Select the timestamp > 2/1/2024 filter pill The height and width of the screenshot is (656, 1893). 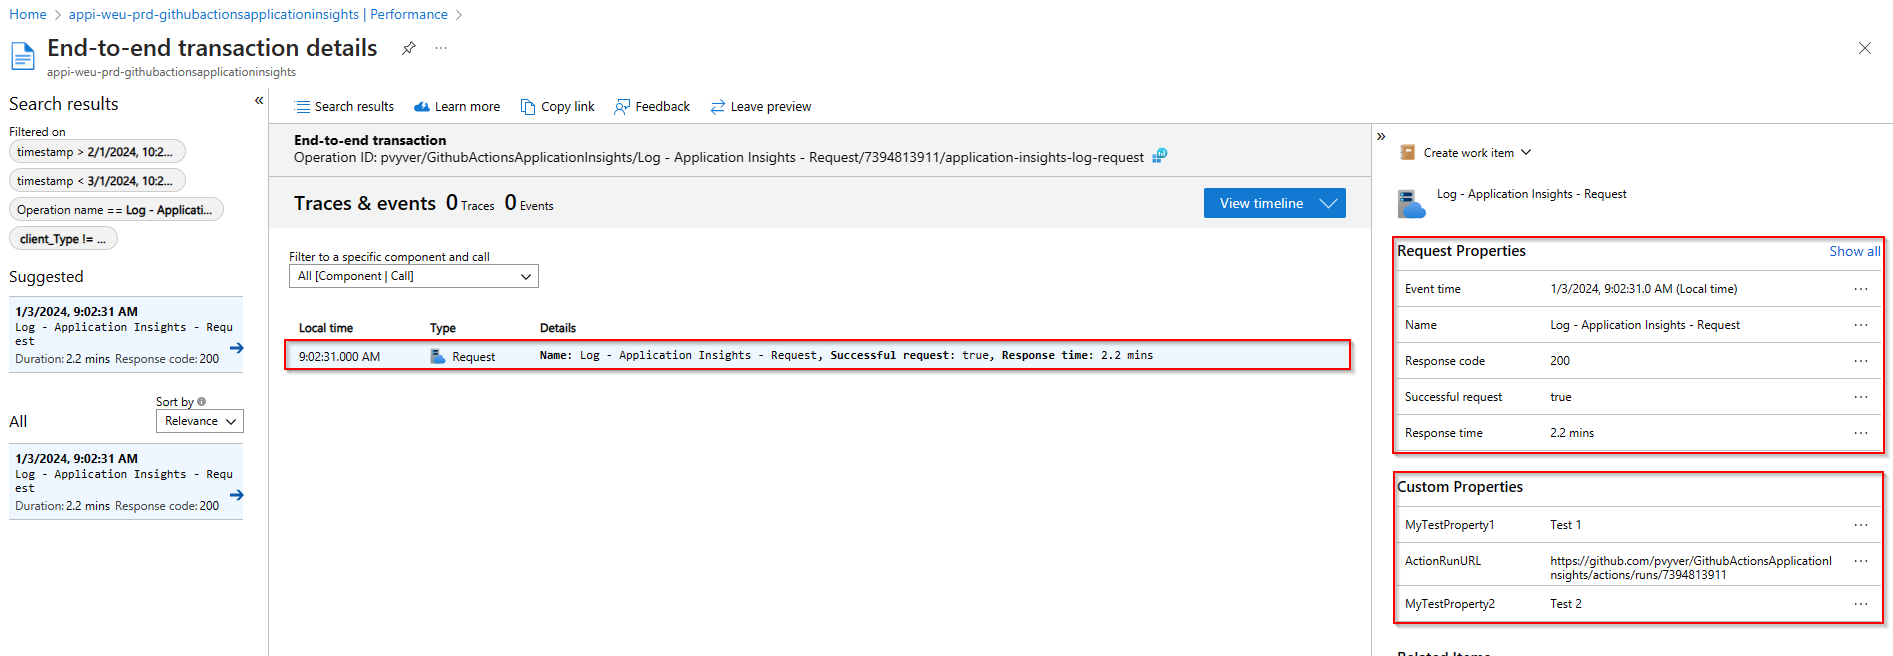(x=97, y=152)
